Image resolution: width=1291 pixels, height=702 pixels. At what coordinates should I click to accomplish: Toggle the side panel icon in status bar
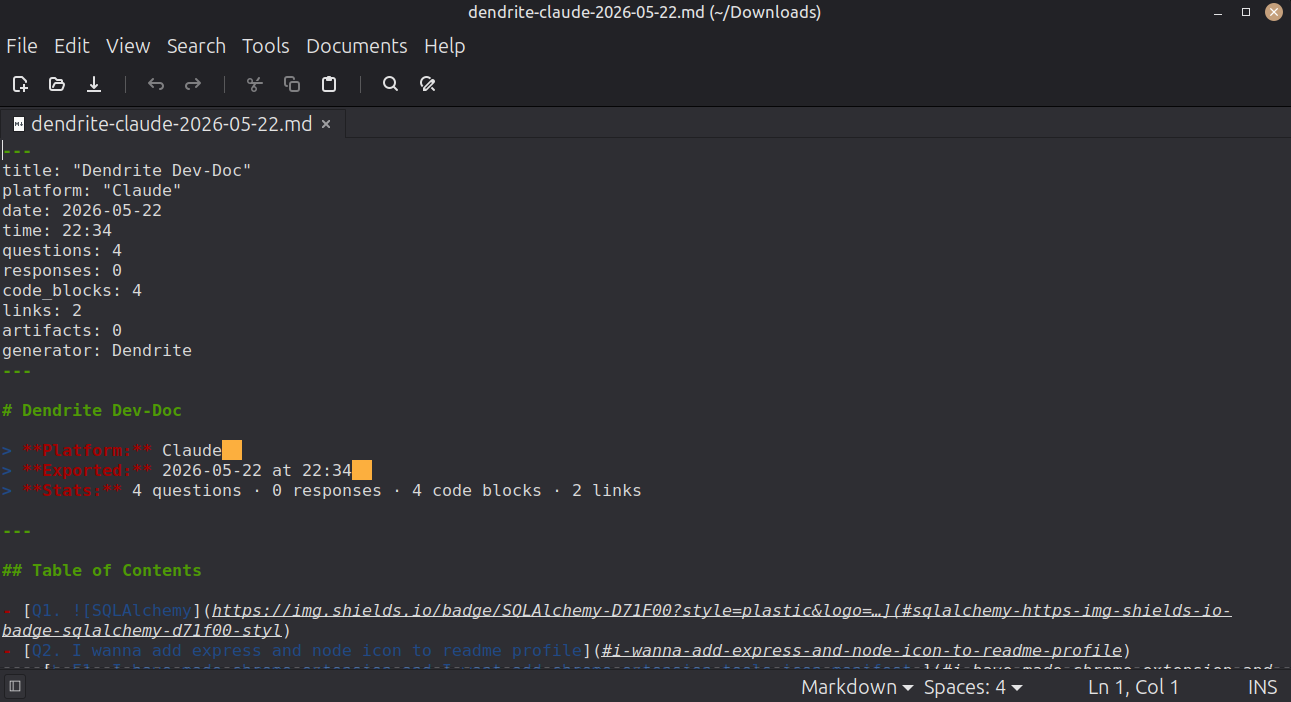[x=14, y=687]
